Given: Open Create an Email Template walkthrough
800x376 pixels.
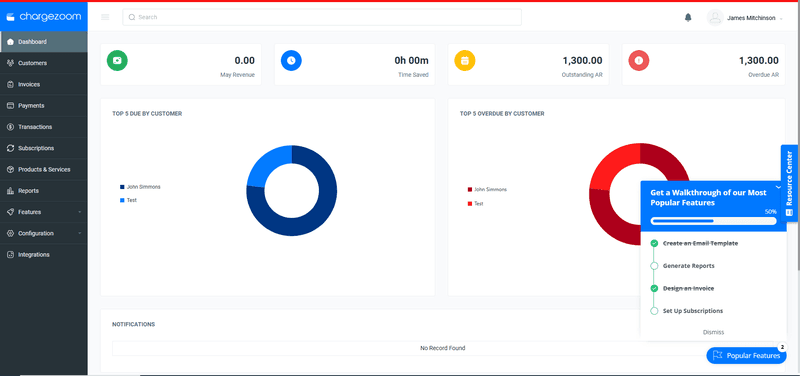Looking at the screenshot, I should 700,243.
